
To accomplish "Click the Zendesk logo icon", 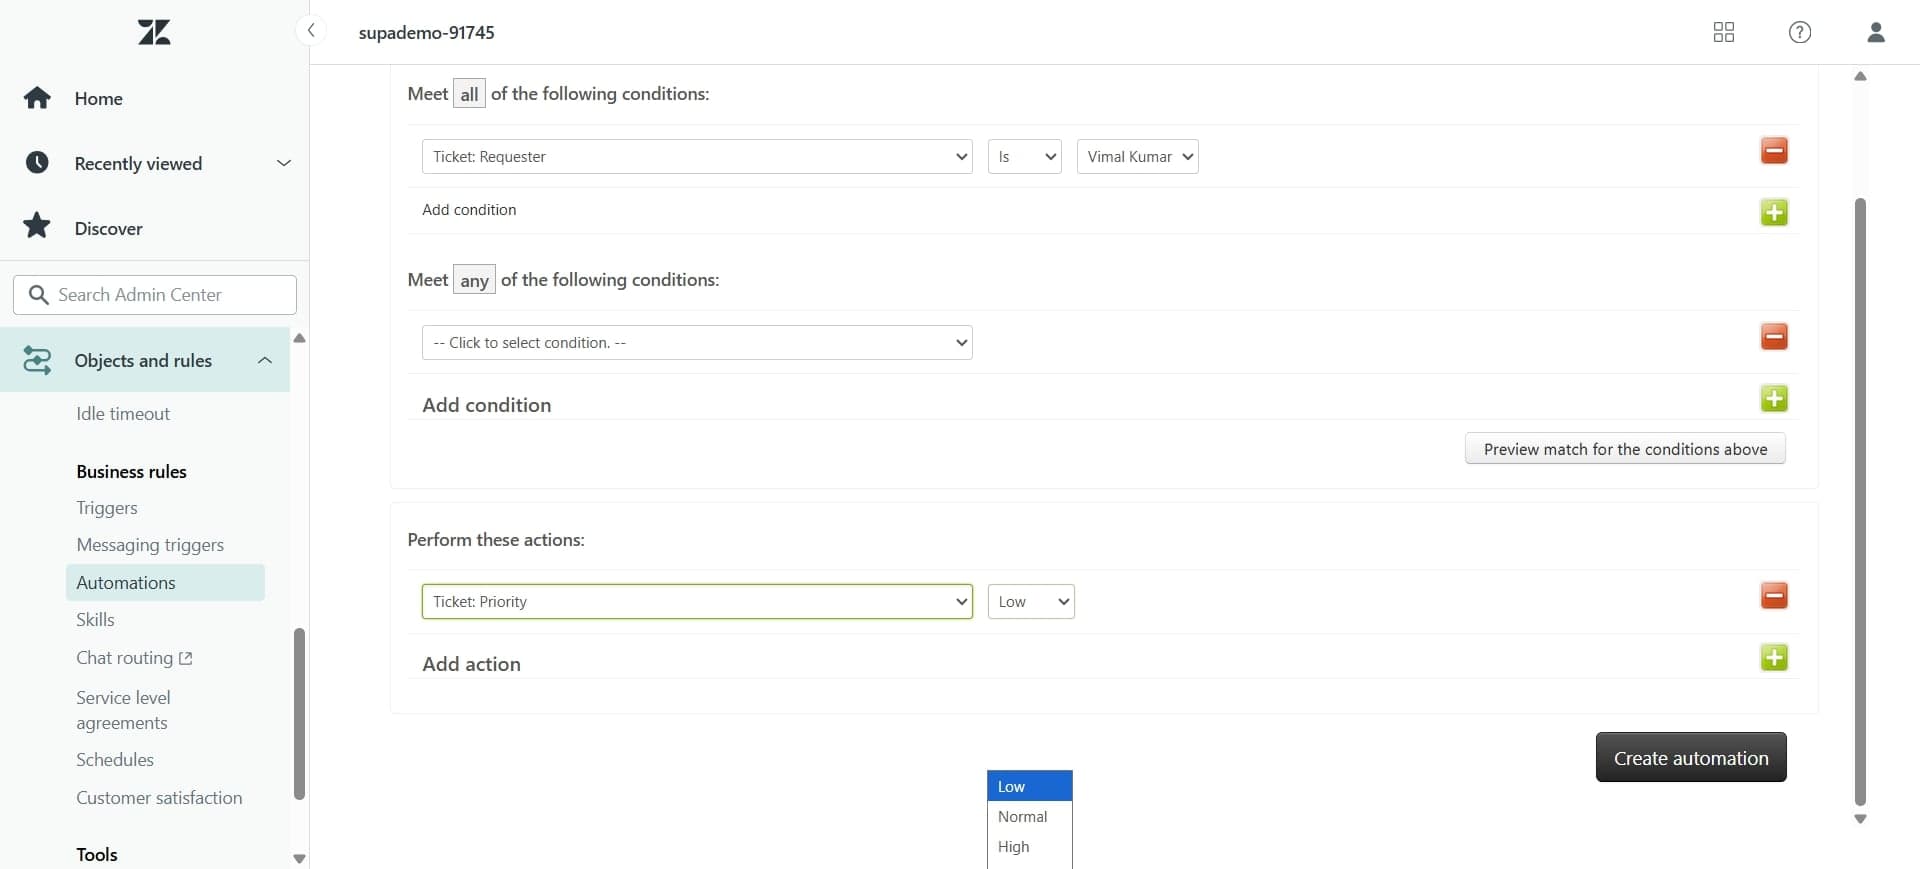I will click(x=154, y=32).
